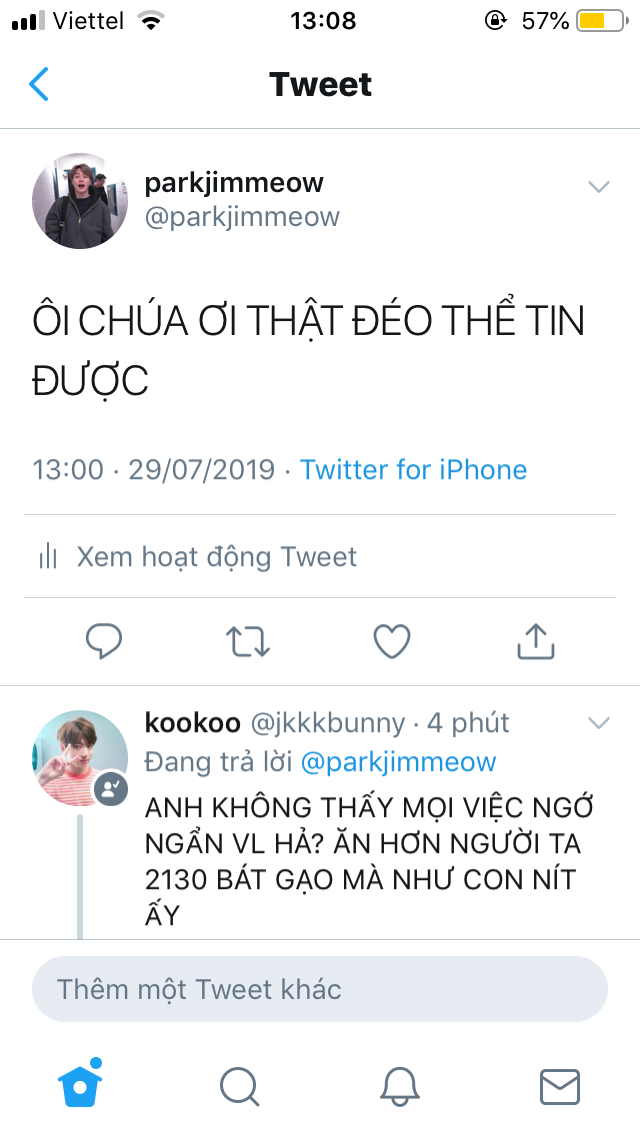The width and height of the screenshot is (640, 1136).
Task: Tap the reply speech bubble icon
Action: click(104, 641)
